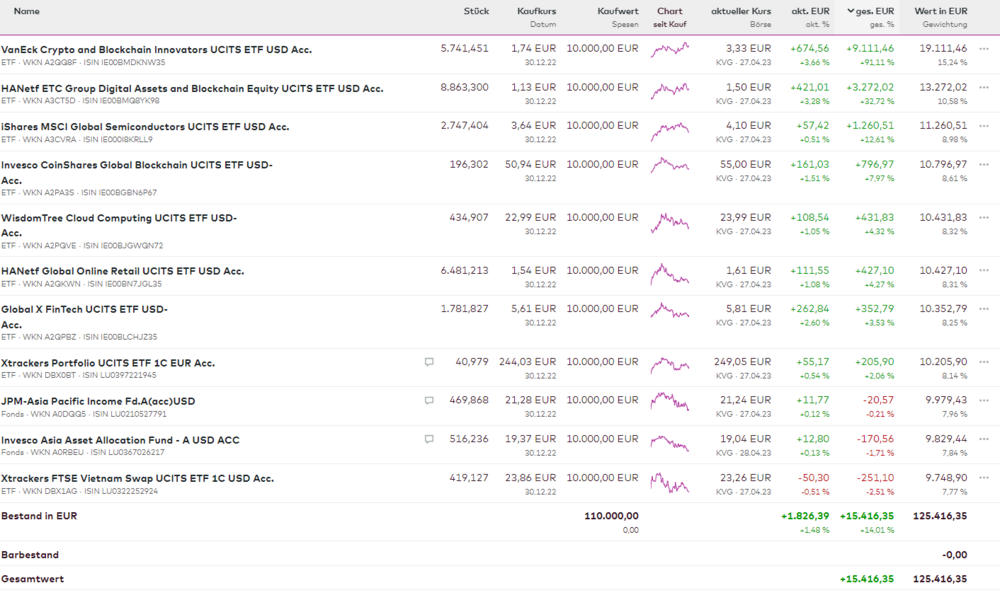Image resolution: width=1000 pixels, height=595 pixels.
Task: Open more options for iShares MSCI Global Semiconductors
Action: click(984, 126)
